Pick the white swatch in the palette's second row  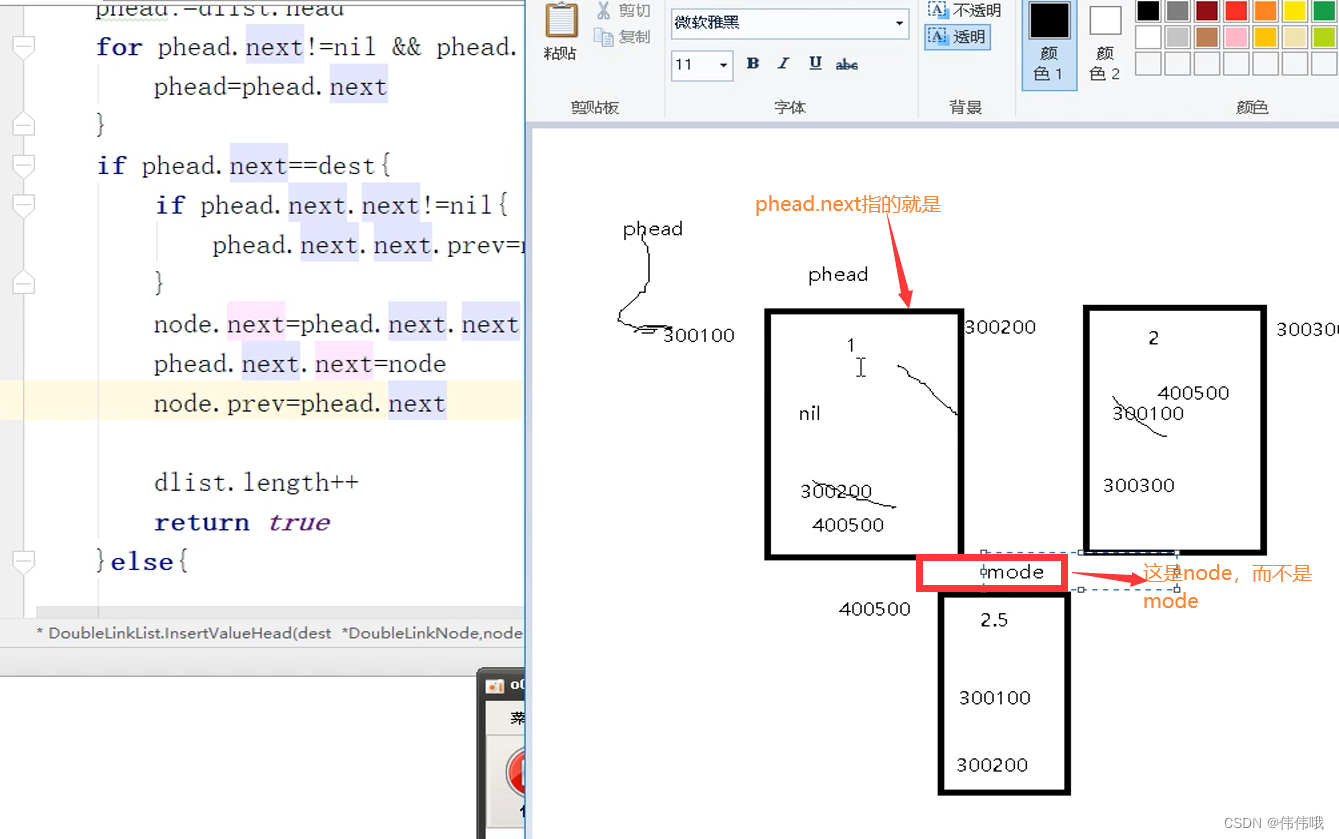pos(1148,37)
